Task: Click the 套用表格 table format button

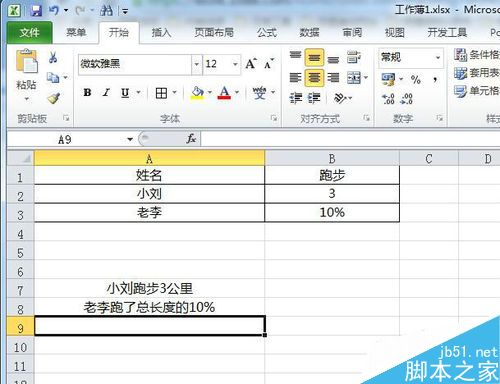Action: (477, 73)
